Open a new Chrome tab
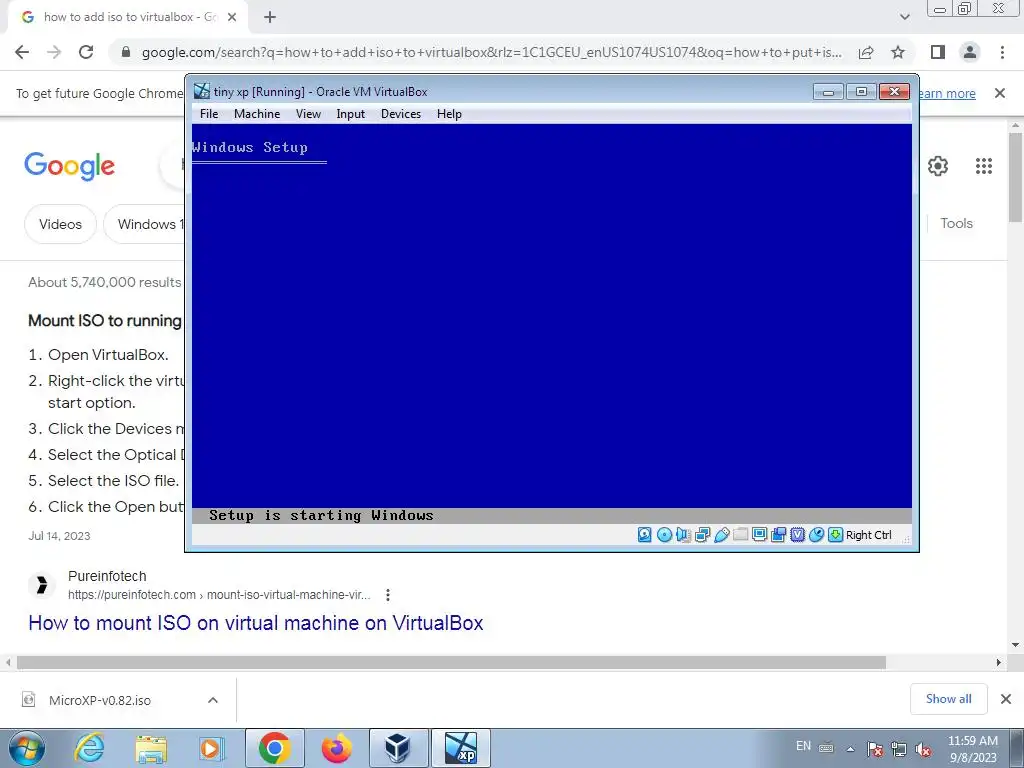1024x768 pixels. pyautogui.click(x=270, y=17)
